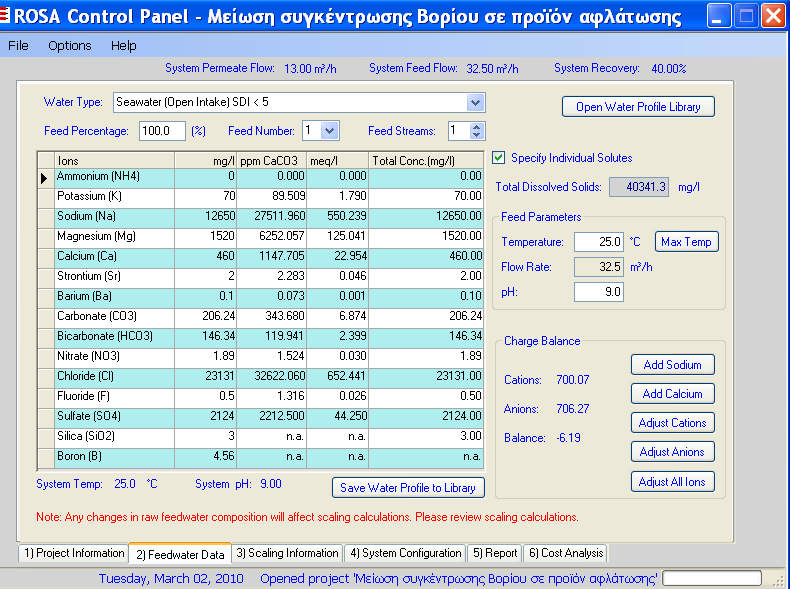Select Carbonate (CO3) mg/l cell 206.24

(x=206, y=318)
